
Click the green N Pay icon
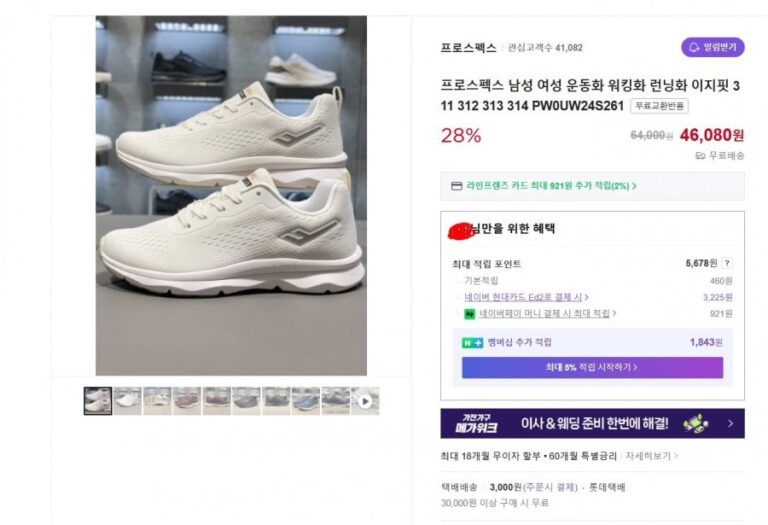point(470,314)
